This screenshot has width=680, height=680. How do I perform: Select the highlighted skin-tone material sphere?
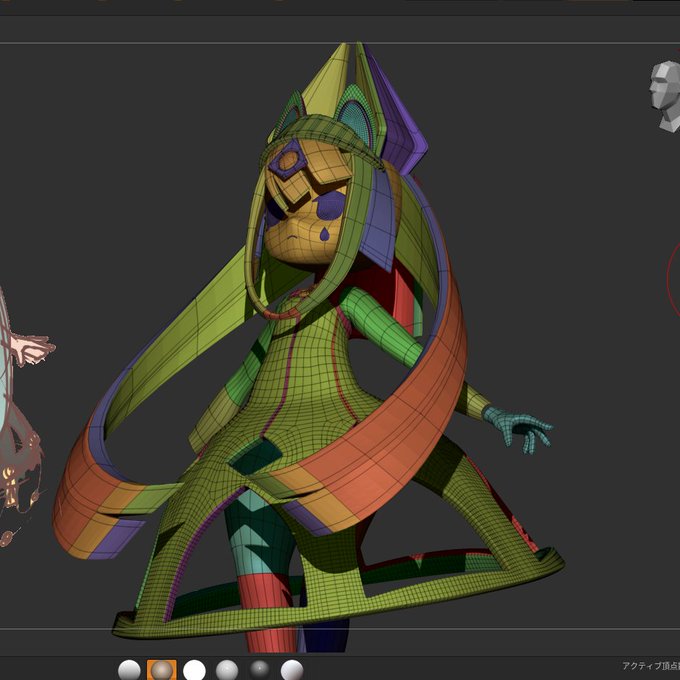click(x=162, y=670)
